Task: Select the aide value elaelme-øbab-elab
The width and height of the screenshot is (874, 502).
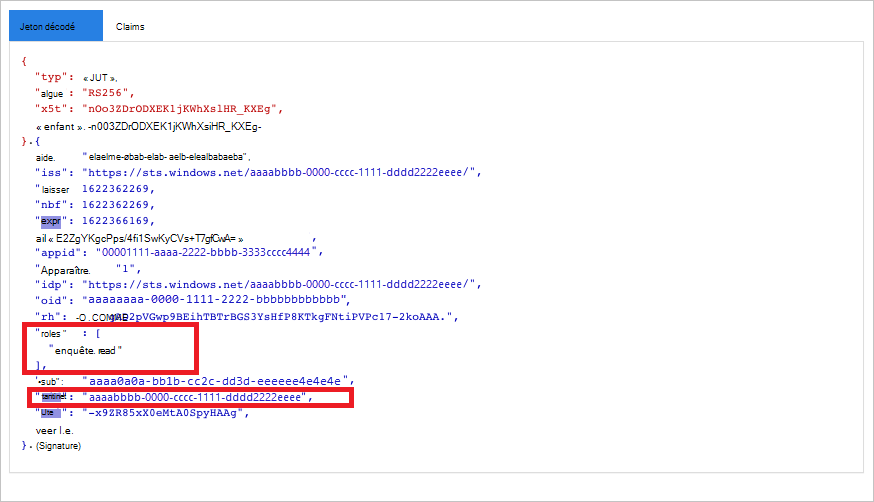Action: (x=166, y=157)
